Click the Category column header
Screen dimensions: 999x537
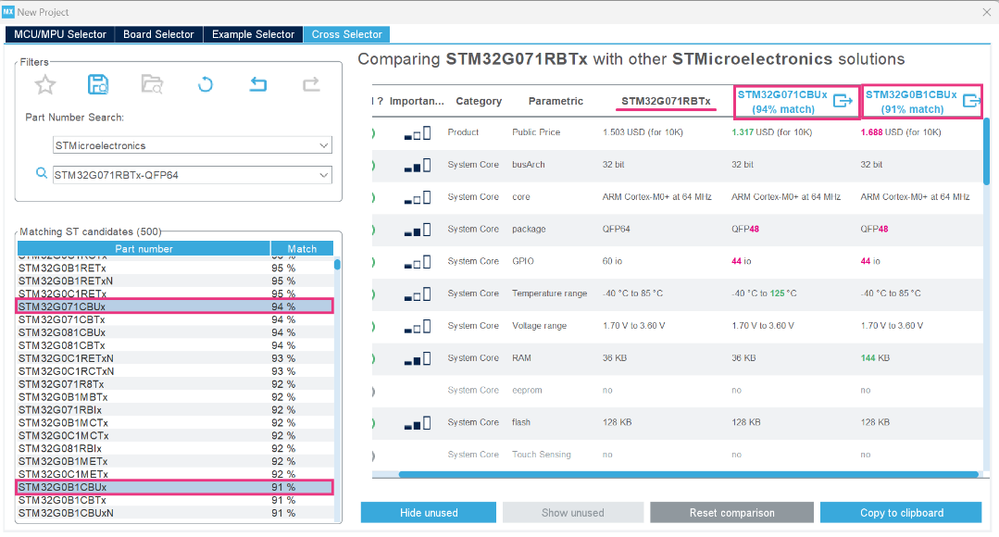pyautogui.click(x=478, y=101)
